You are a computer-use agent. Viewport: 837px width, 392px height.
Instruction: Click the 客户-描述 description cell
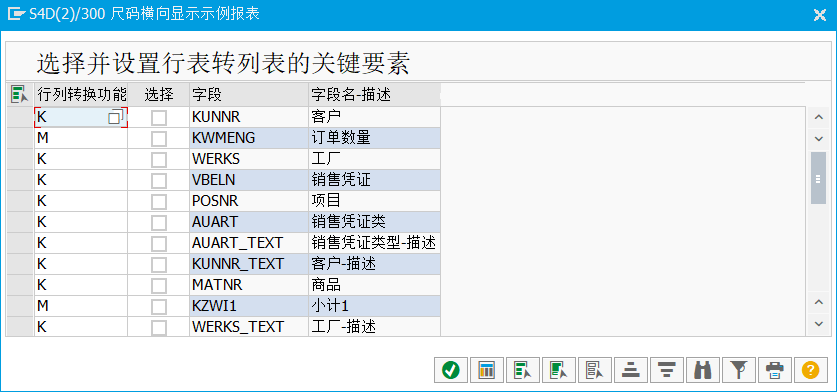(374, 264)
